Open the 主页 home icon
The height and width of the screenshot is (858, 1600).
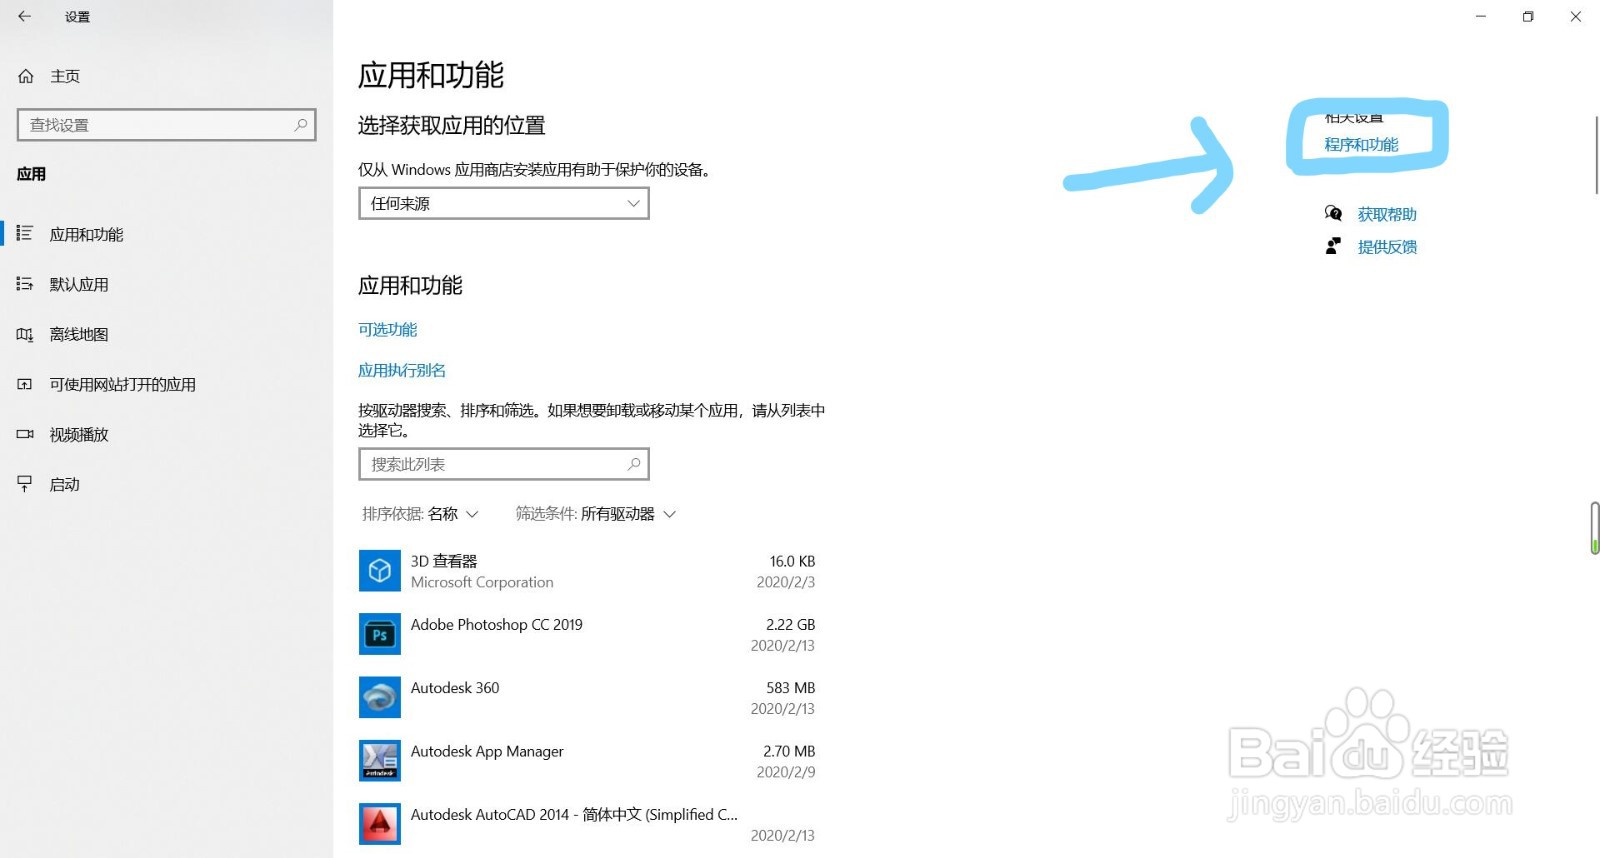coord(26,76)
